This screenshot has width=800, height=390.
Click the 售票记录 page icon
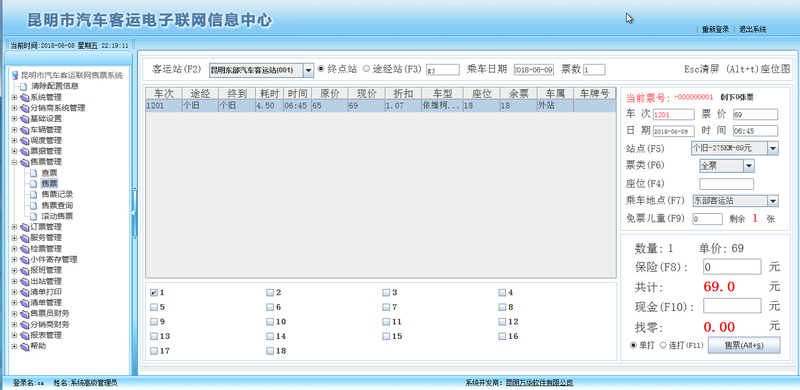(34, 194)
